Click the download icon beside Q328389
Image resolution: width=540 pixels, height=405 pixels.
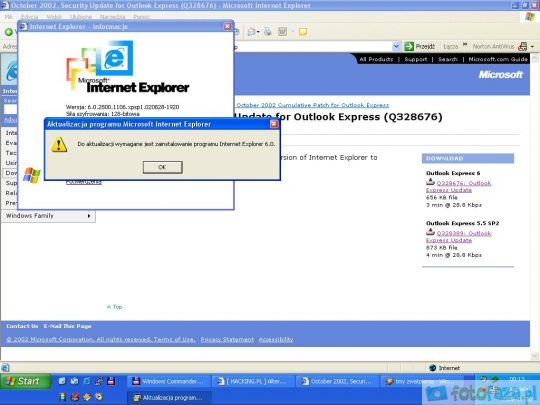(430, 232)
